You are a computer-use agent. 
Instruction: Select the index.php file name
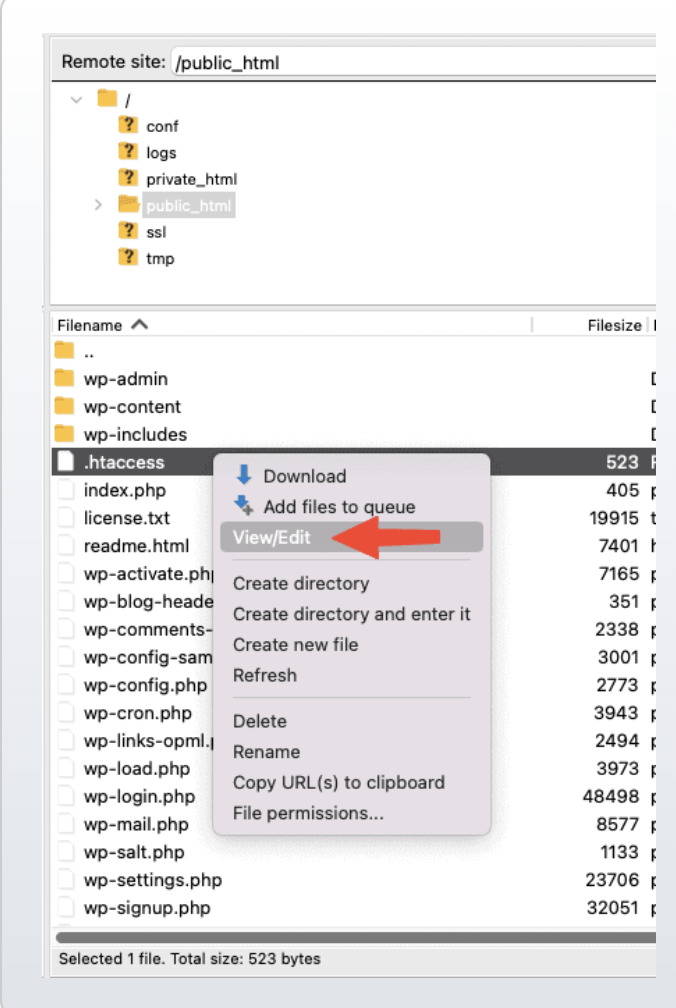pyautogui.click(x=125, y=490)
